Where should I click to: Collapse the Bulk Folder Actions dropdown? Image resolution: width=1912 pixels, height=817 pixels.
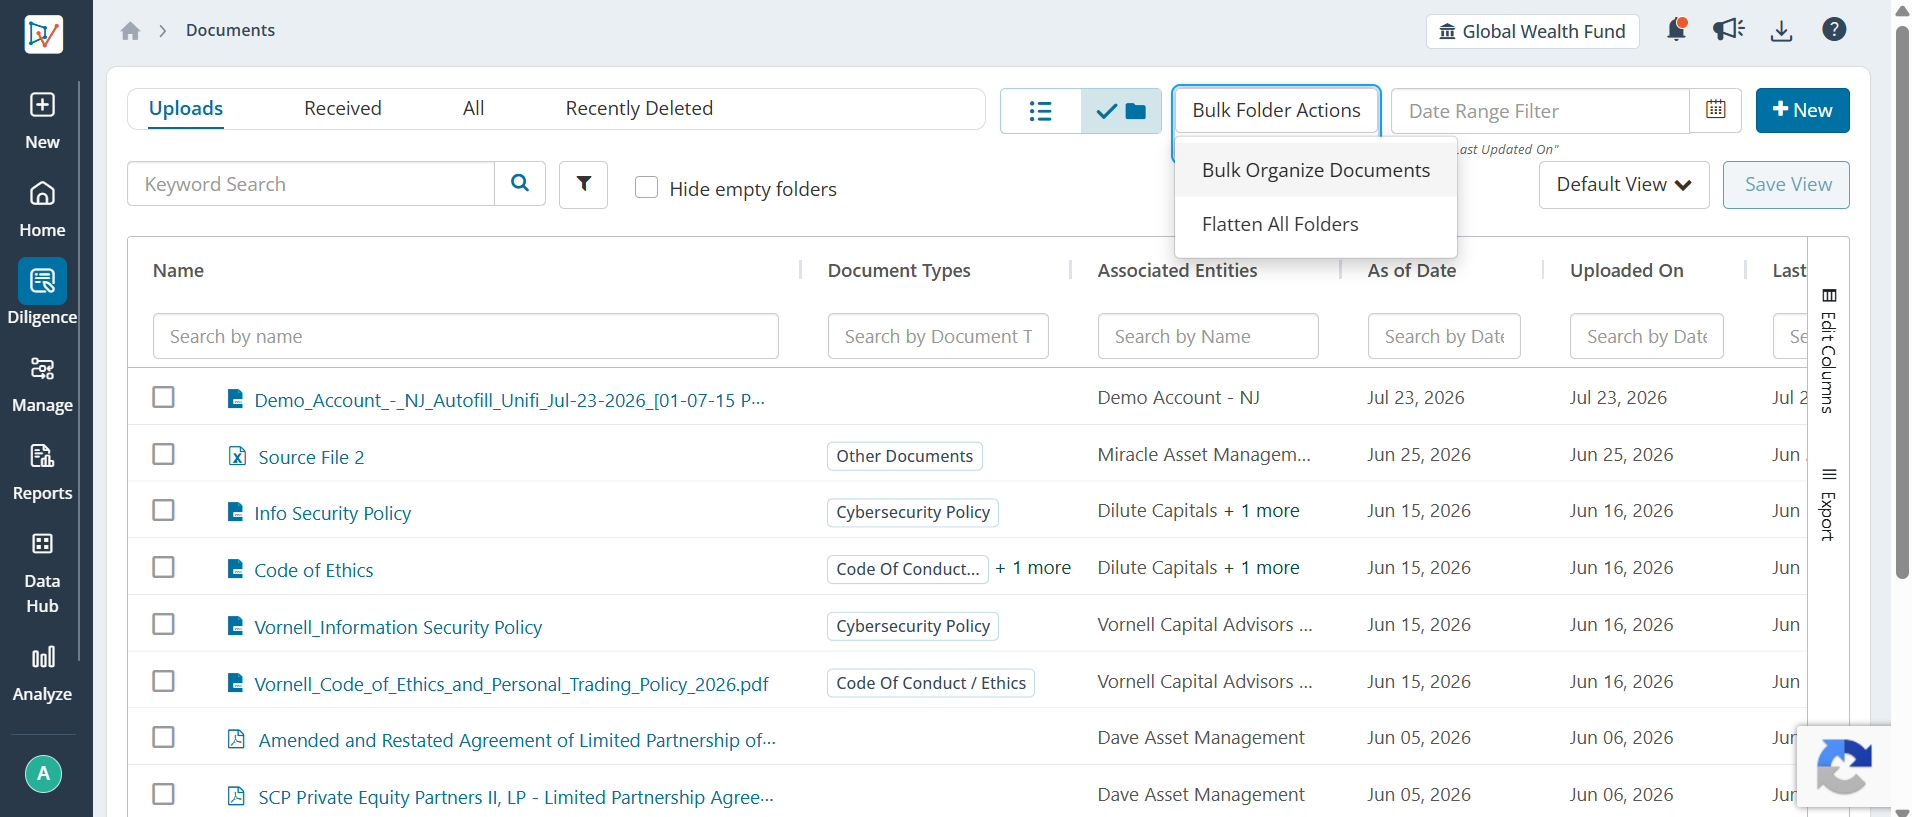tap(1276, 111)
